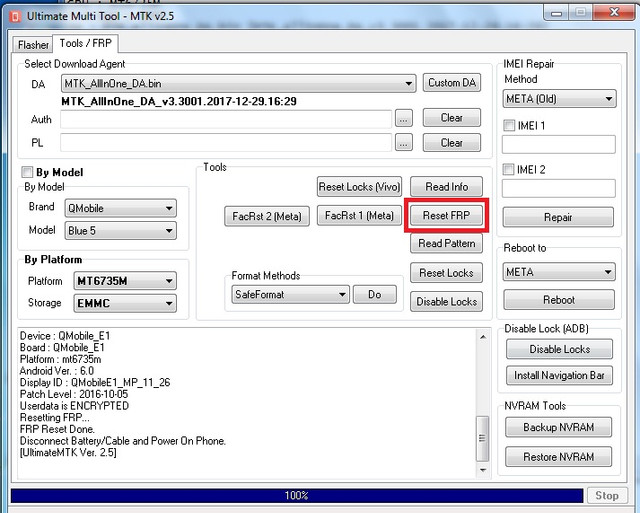640x513 pixels.
Task: Click the 100% progress bar
Action: point(297,496)
